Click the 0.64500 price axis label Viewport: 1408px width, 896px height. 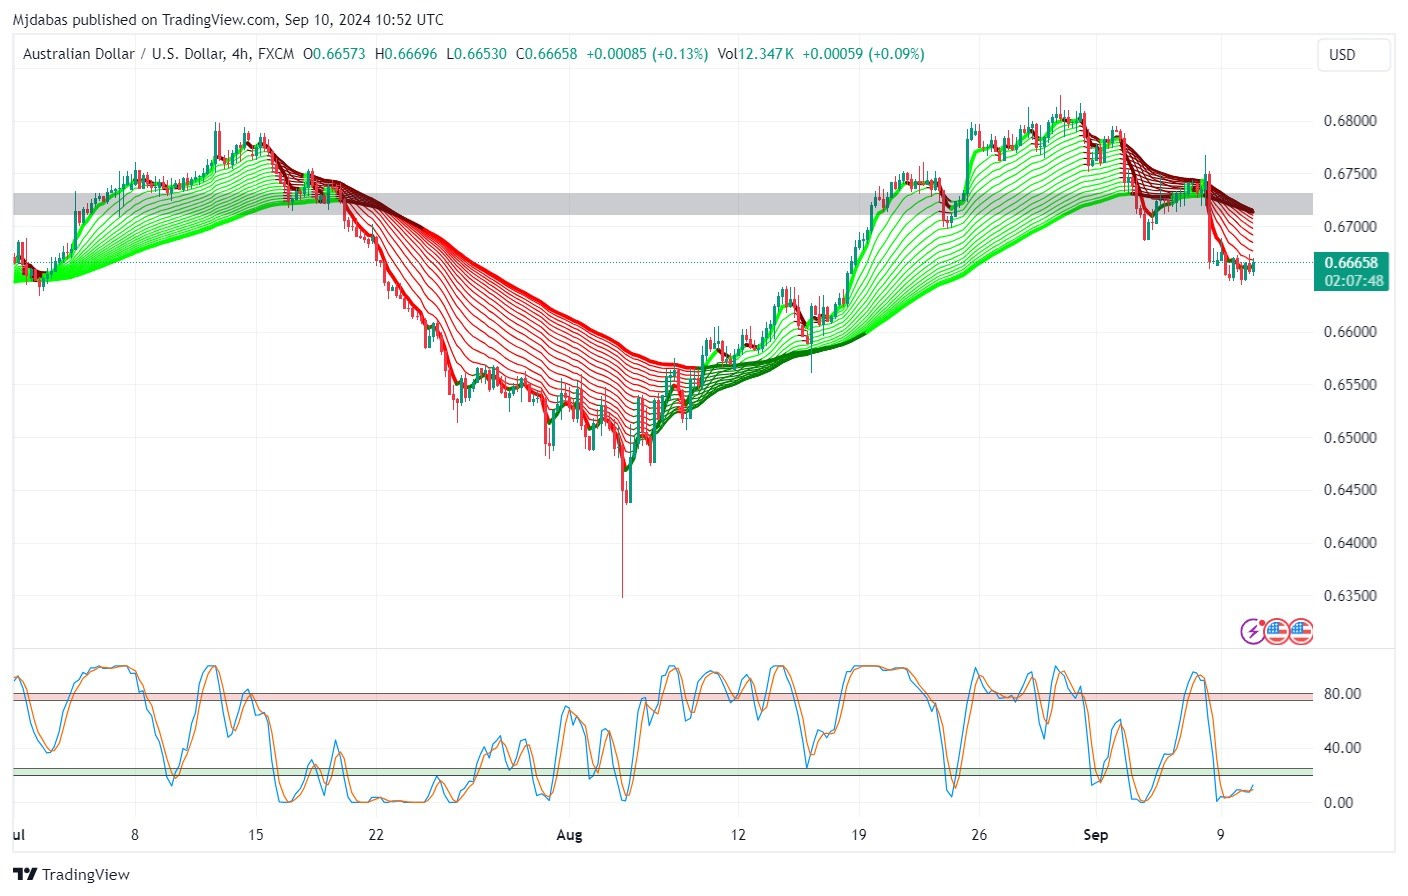click(x=1350, y=490)
